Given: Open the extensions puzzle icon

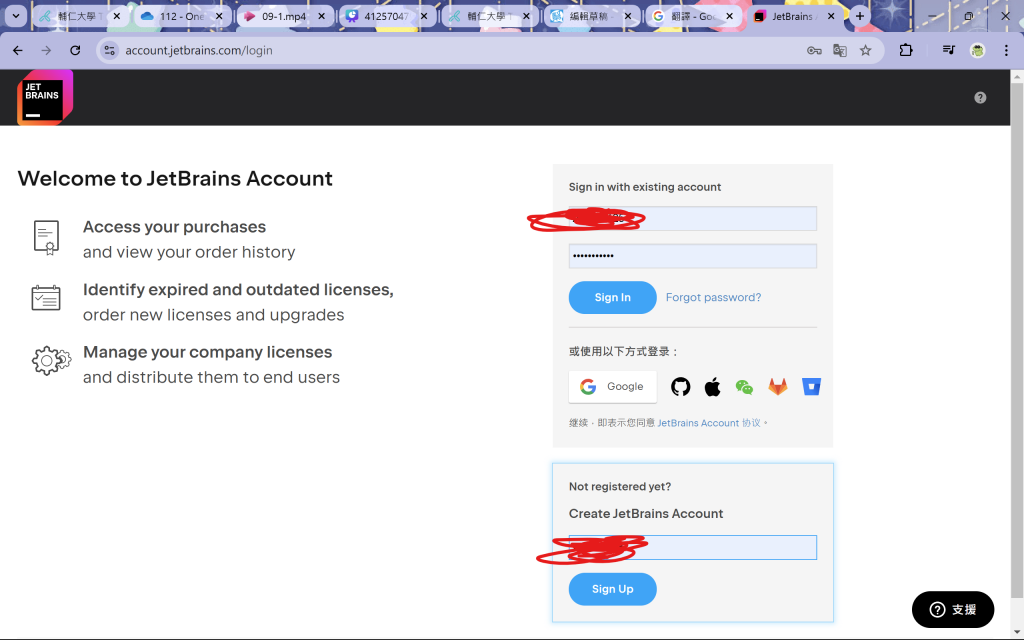Looking at the screenshot, I should tap(906, 50).
